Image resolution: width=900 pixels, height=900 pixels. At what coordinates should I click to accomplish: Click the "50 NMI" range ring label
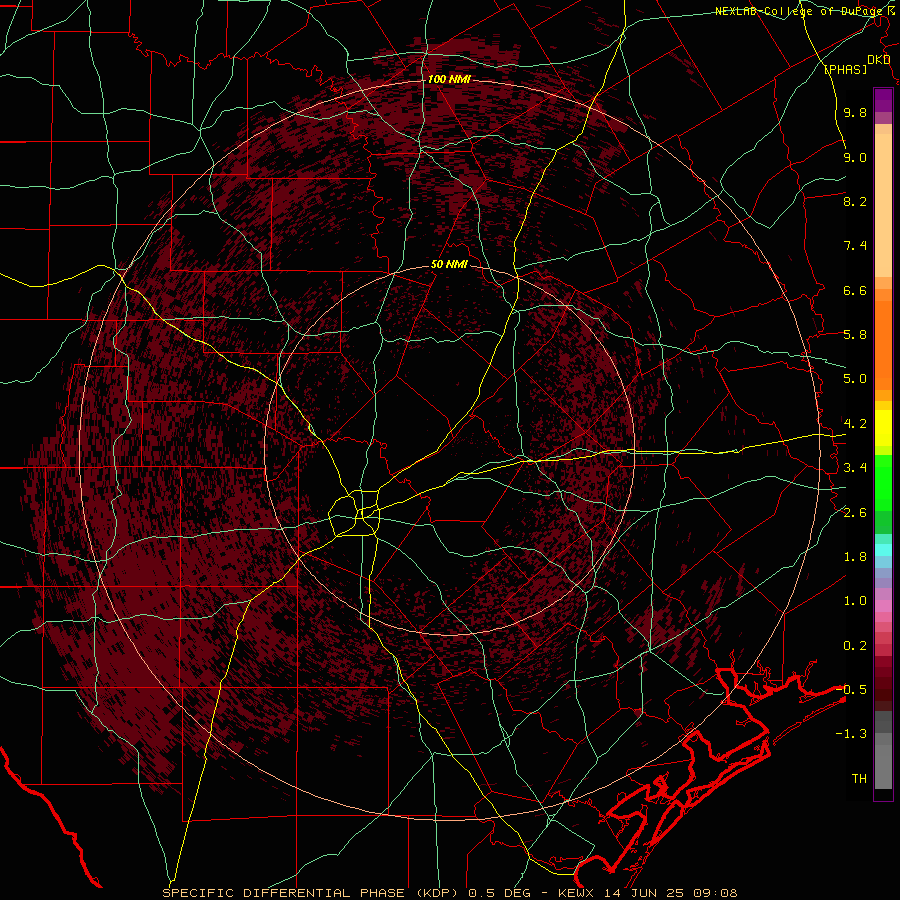pyautogui.click(x=449, y=265)
